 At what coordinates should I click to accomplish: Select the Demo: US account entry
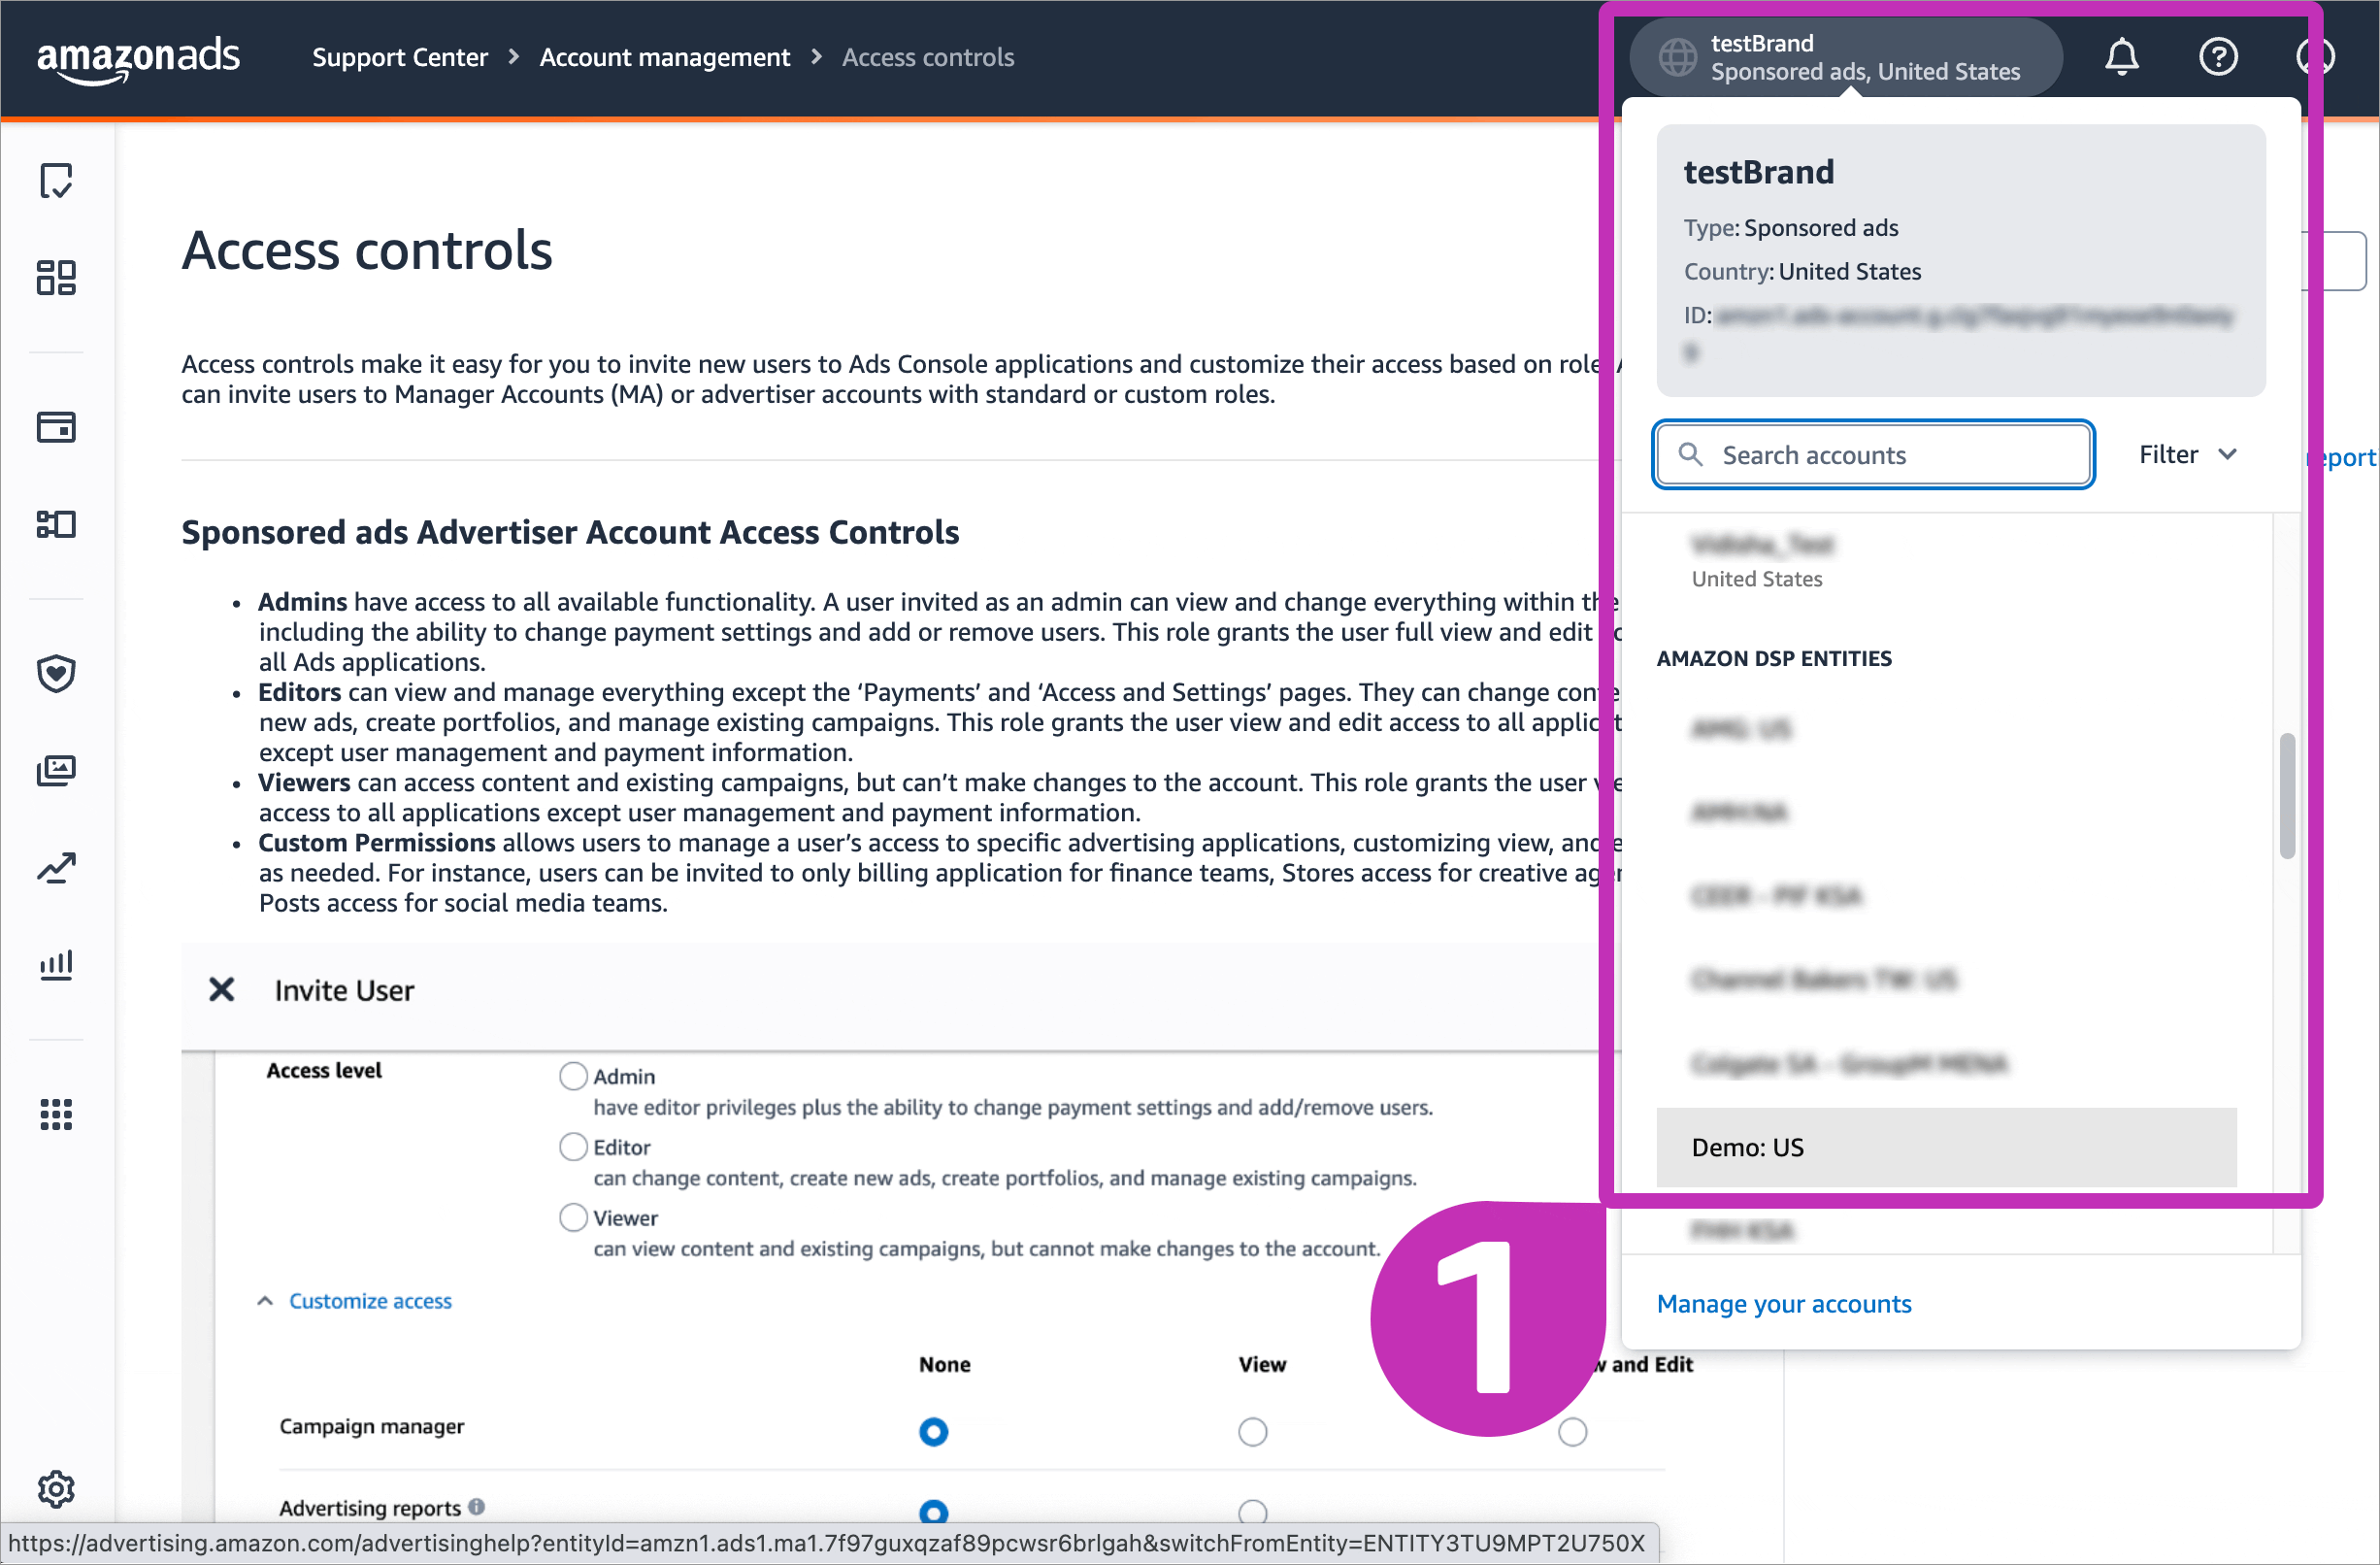(x=1945, y=1147)
